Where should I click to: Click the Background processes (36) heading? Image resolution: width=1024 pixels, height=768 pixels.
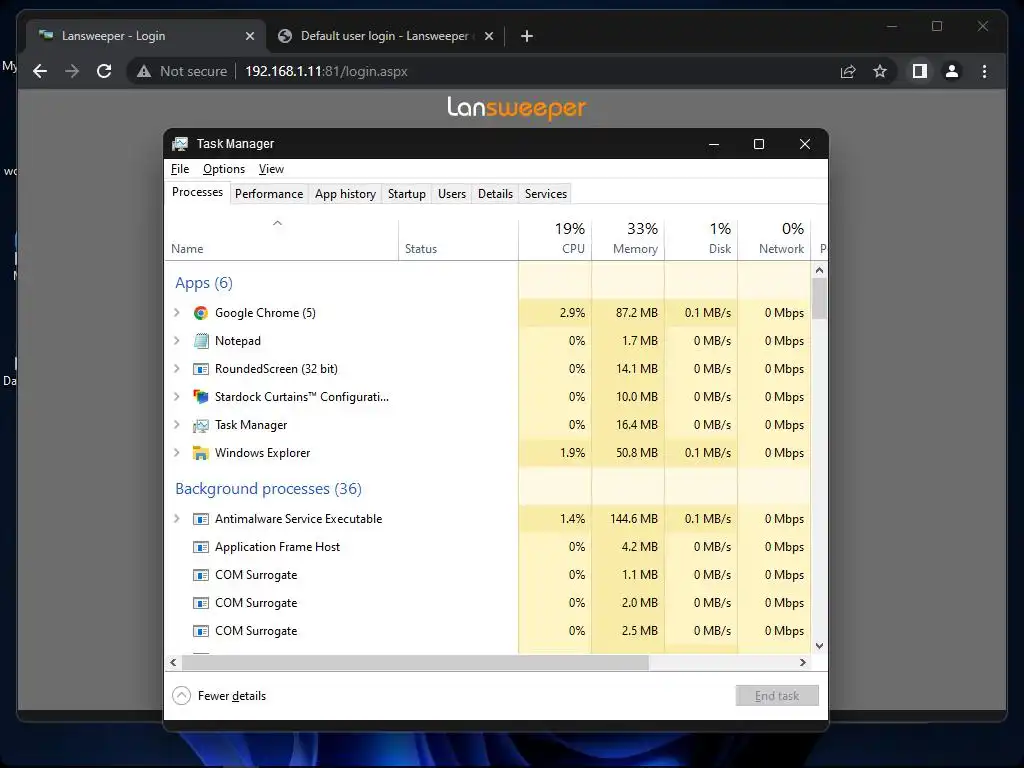[x=268, y=488]
